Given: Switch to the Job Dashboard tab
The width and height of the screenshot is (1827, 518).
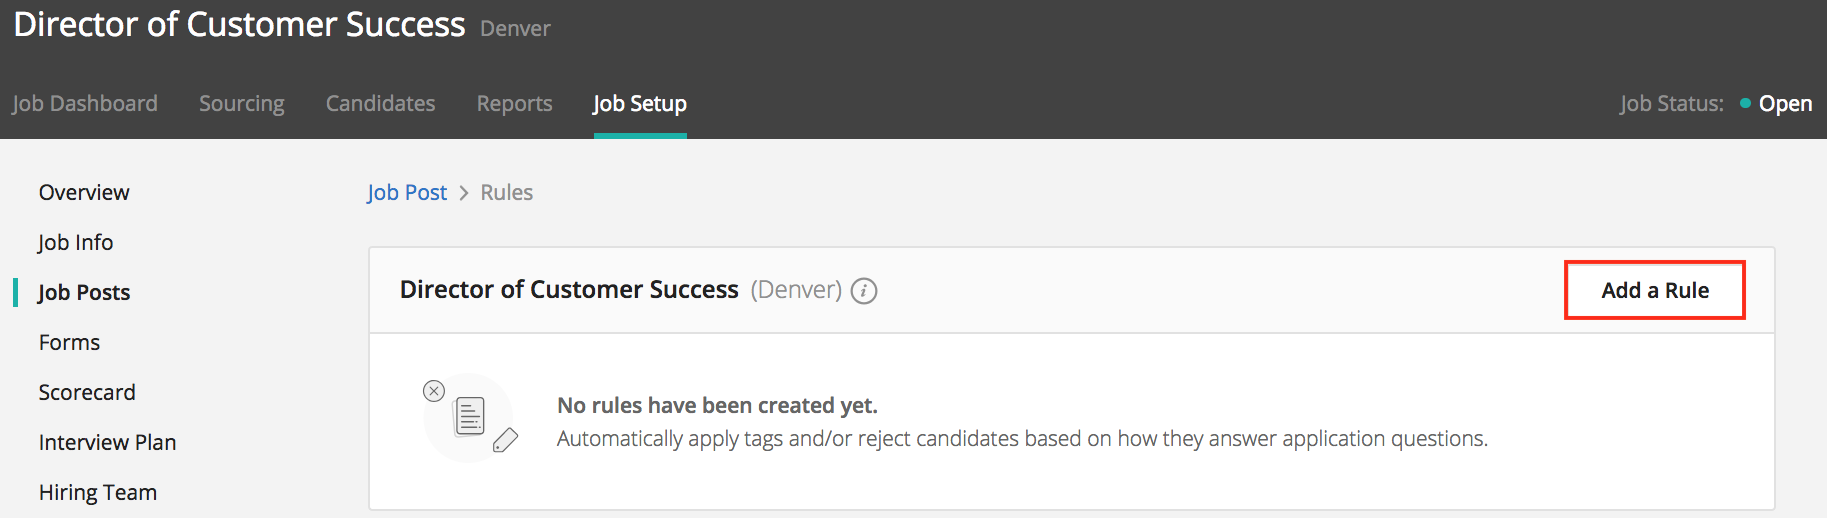Looking at the screenshot, I should [85, 104].
